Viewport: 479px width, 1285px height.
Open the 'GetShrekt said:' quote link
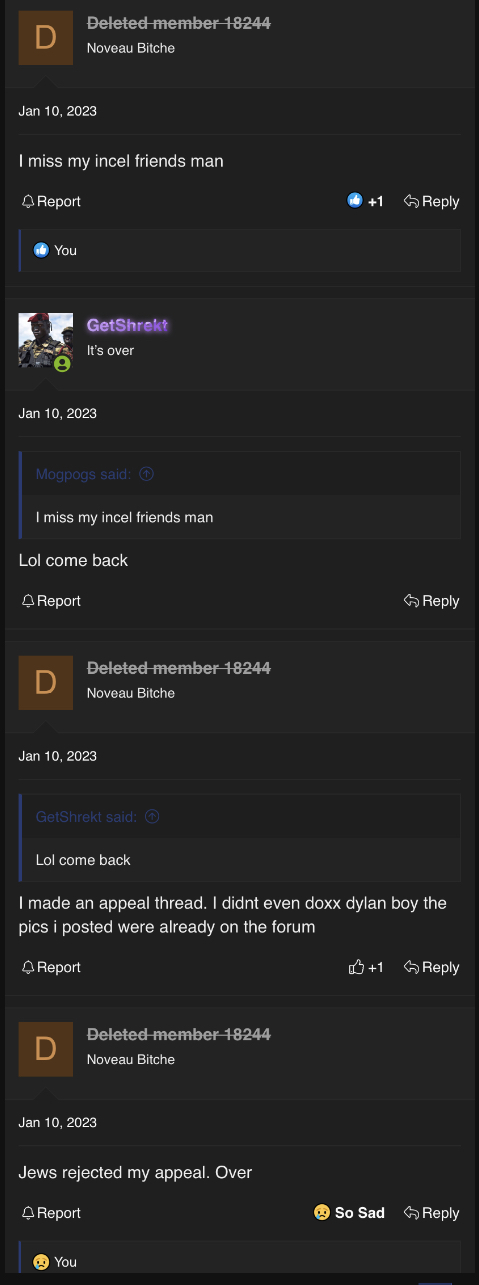click(x=86, y=817)
